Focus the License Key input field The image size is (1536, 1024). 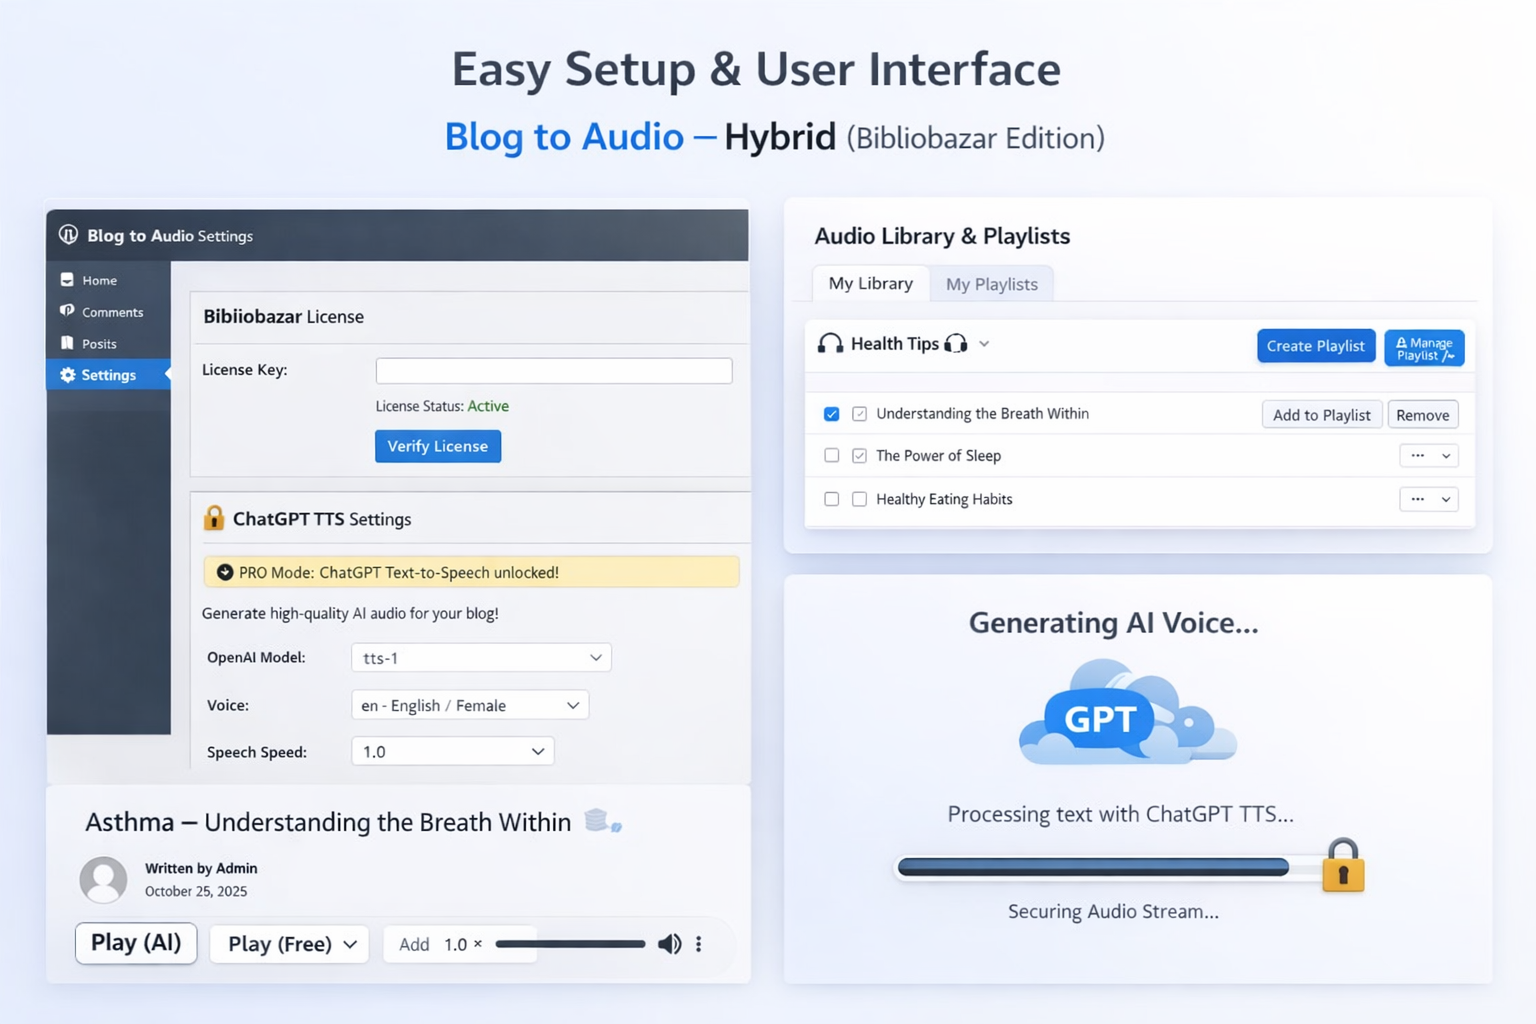(x=553, y=371)
